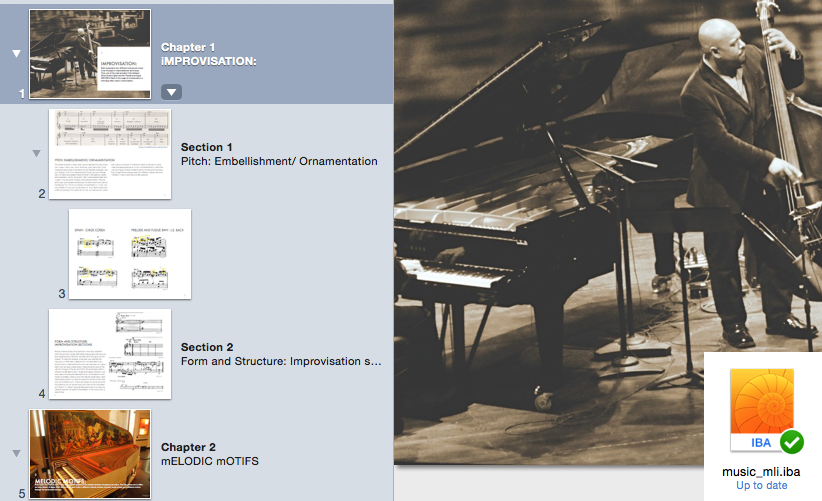Select IMPROVISATION: chapter subtitle

[x=209, y=61]
